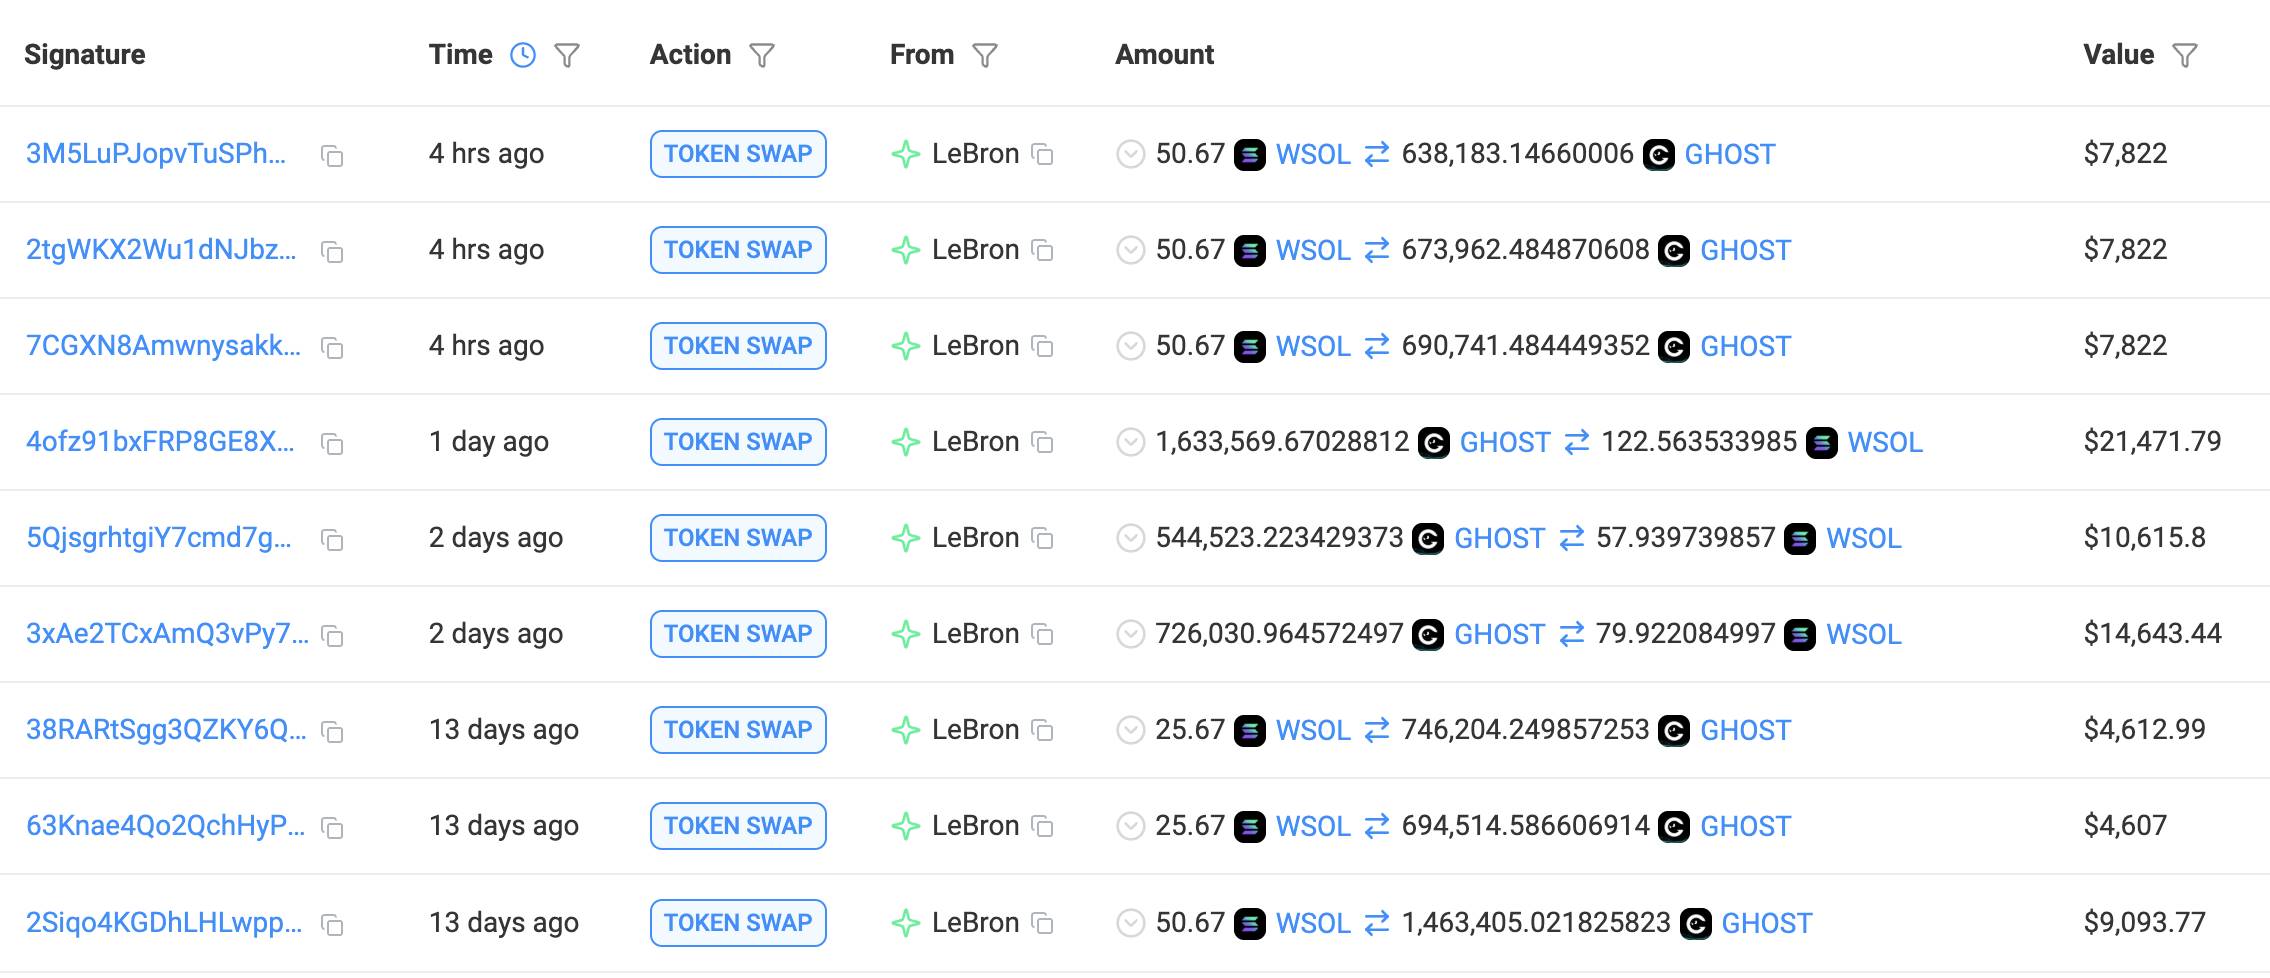Open the From column filter

click(985, 55)
